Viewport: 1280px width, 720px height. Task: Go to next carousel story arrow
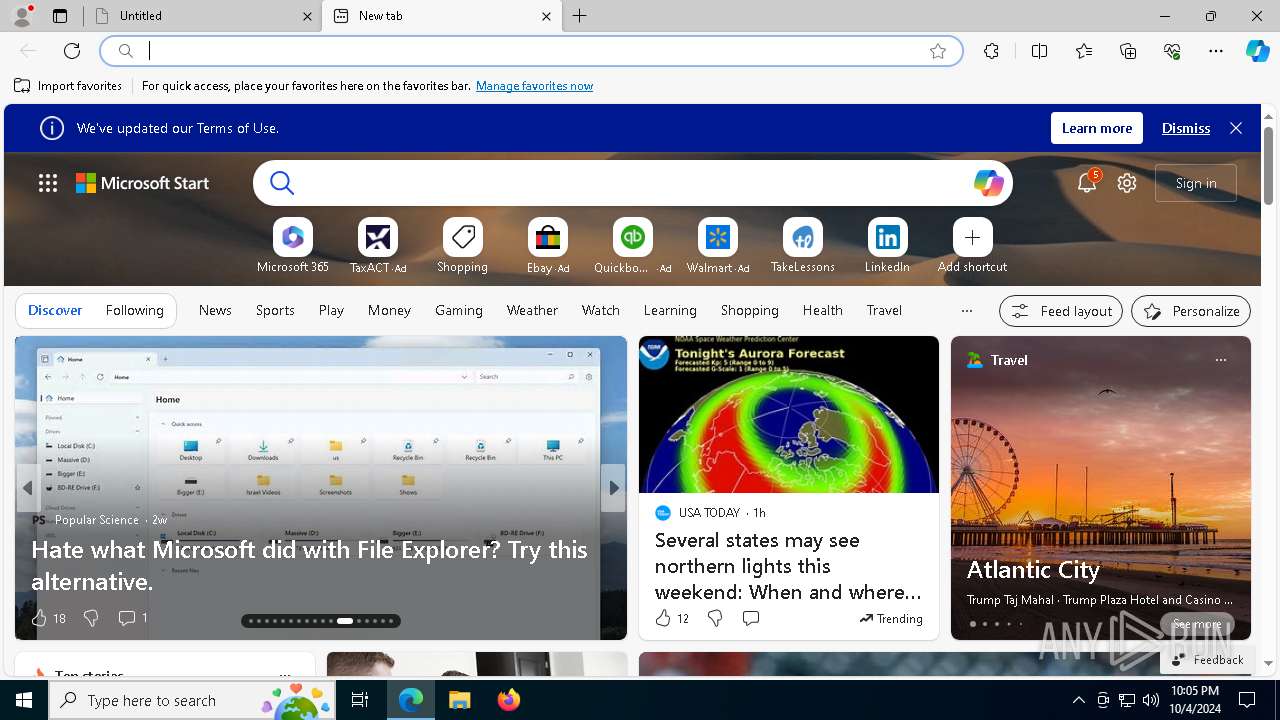pyautogui.click(x=614, y=488)
